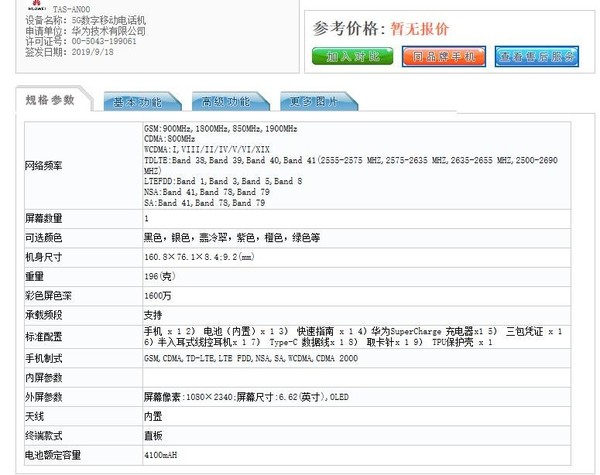Screen dimensions: 600x475
Task: Select the 1600万 value
Action: (158, 296)
